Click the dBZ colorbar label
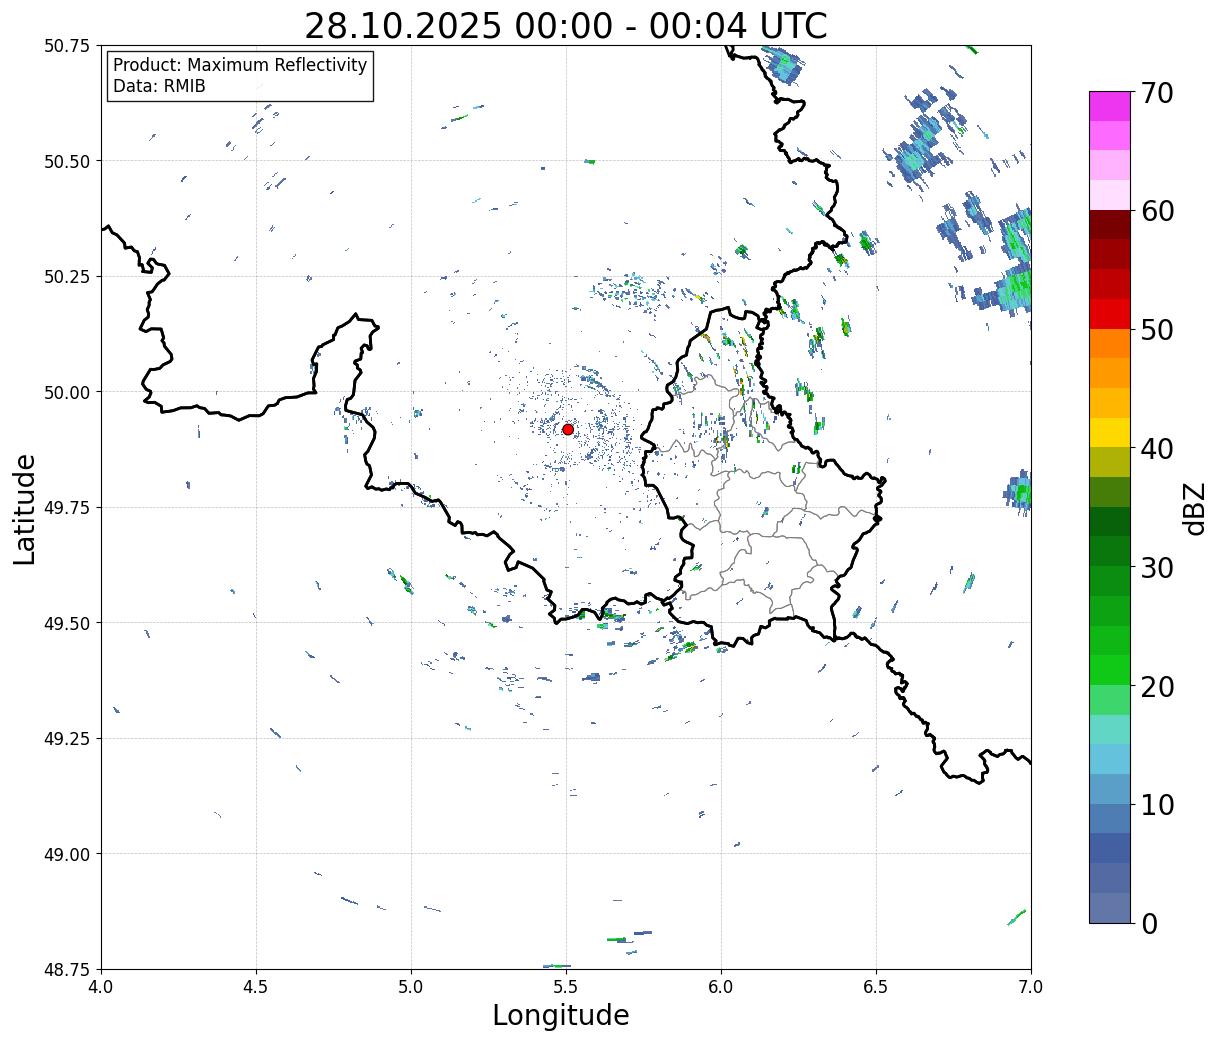This screenshot has width=1219, height=1040. coord(1195,507)
